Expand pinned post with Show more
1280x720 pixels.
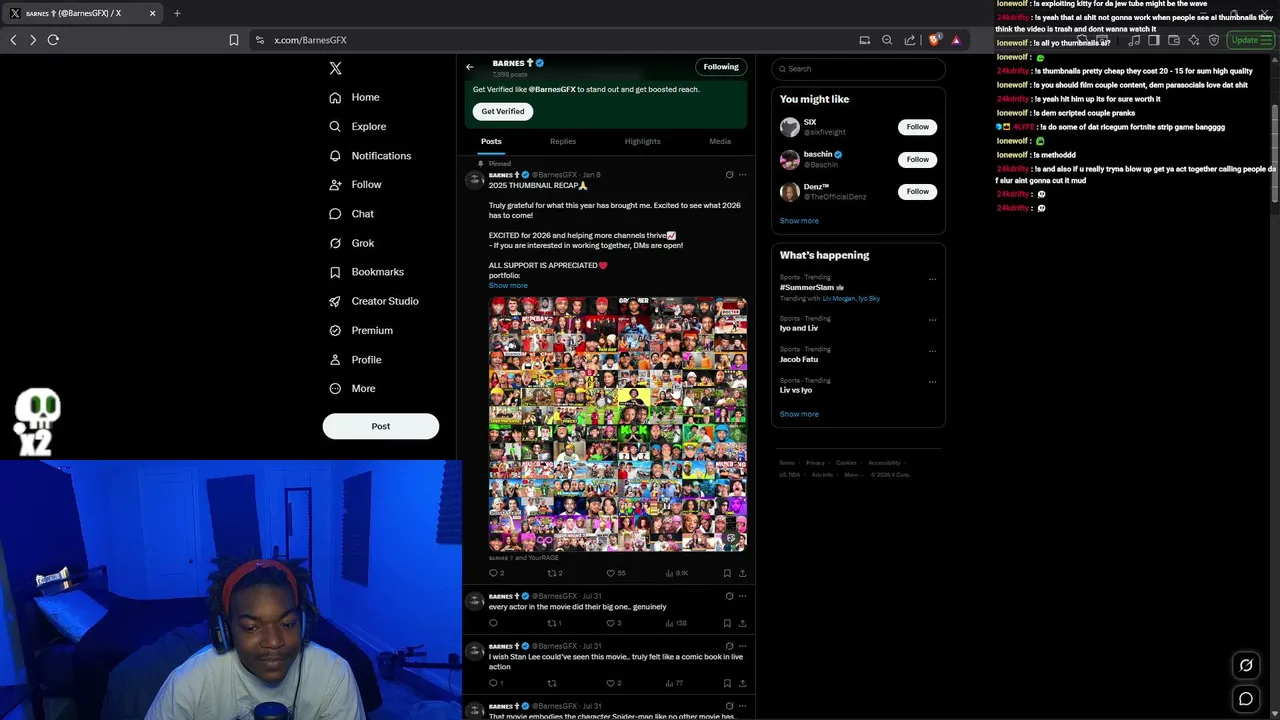click(x=508, y=286)
